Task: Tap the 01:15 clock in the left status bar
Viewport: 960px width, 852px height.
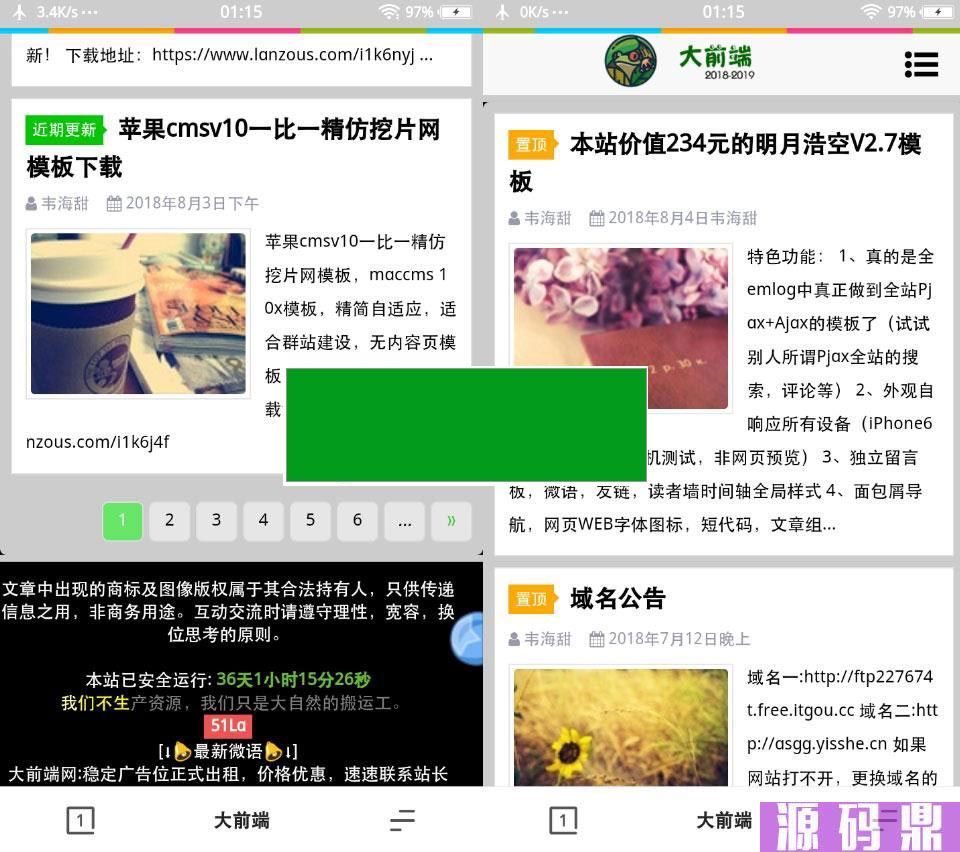Action: click(241, 12)
